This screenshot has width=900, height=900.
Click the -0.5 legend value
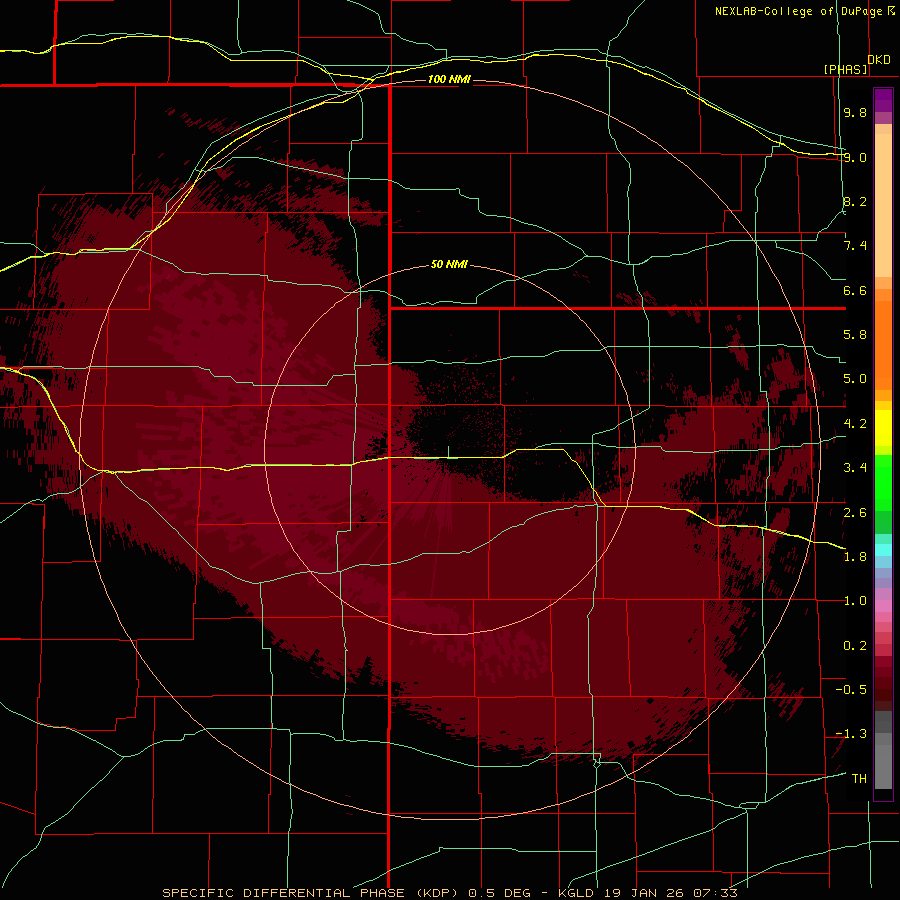tap(851, 690)
